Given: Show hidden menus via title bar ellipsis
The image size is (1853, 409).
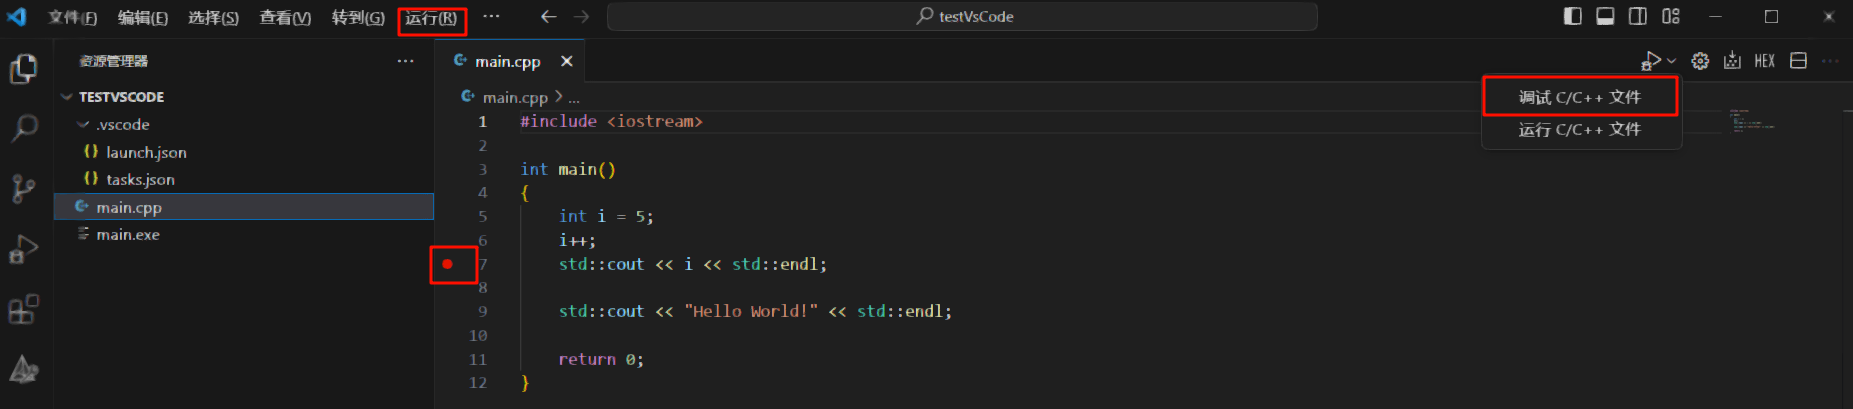Looking at the screenshot, I should (x=491, y=16).
